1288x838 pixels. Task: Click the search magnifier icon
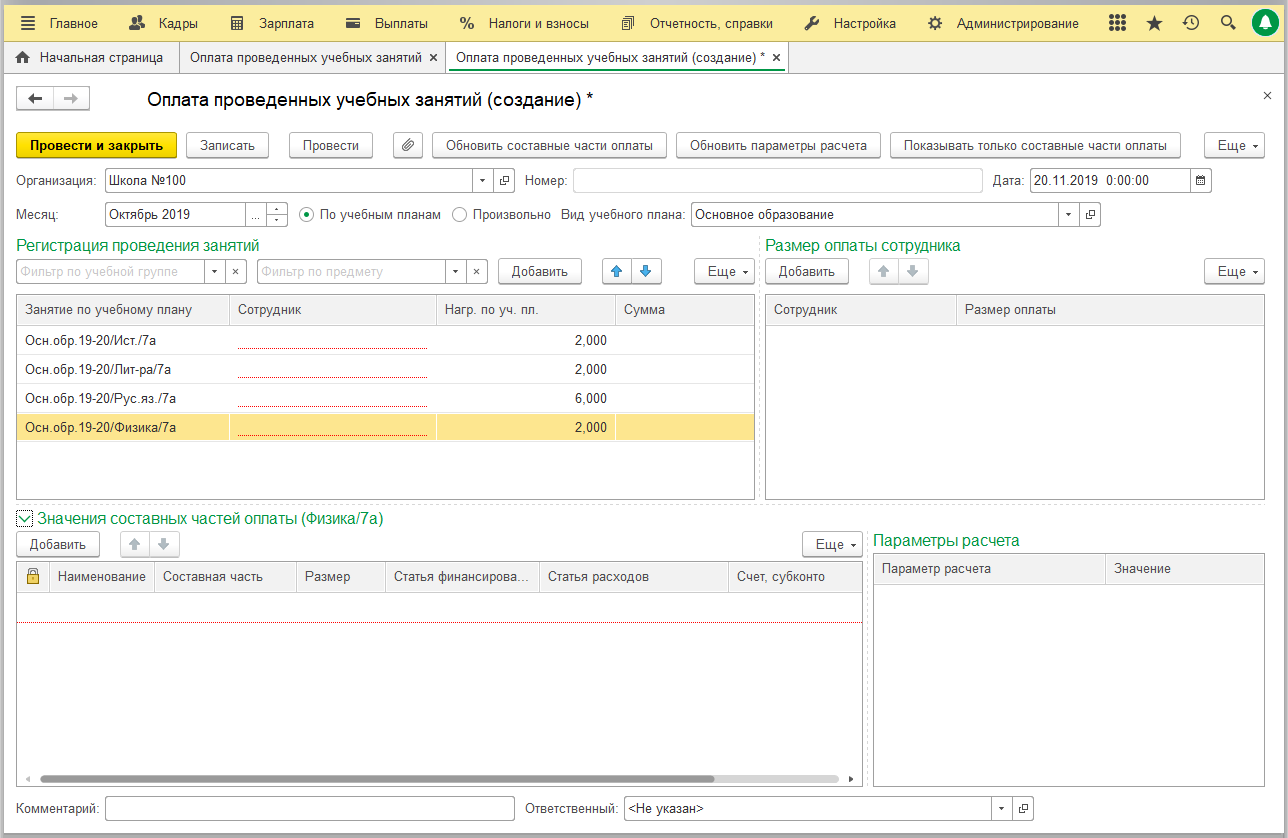coord(1228,23)
